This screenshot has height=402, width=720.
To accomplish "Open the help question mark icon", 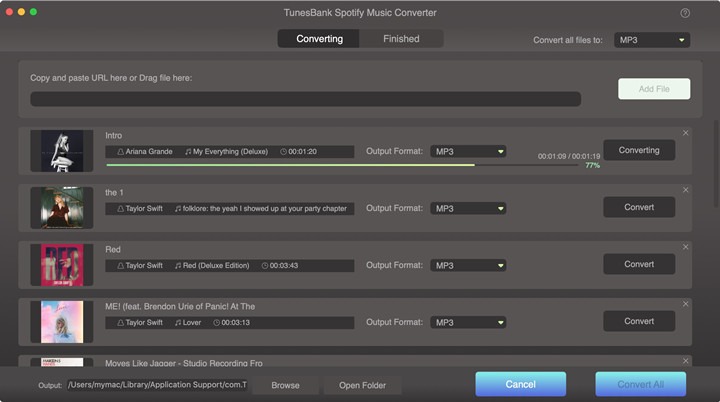I will (x=685, y=13).
